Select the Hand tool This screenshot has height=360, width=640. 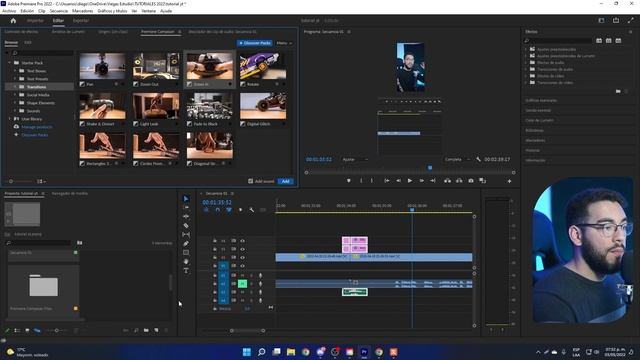pos(186,261)
